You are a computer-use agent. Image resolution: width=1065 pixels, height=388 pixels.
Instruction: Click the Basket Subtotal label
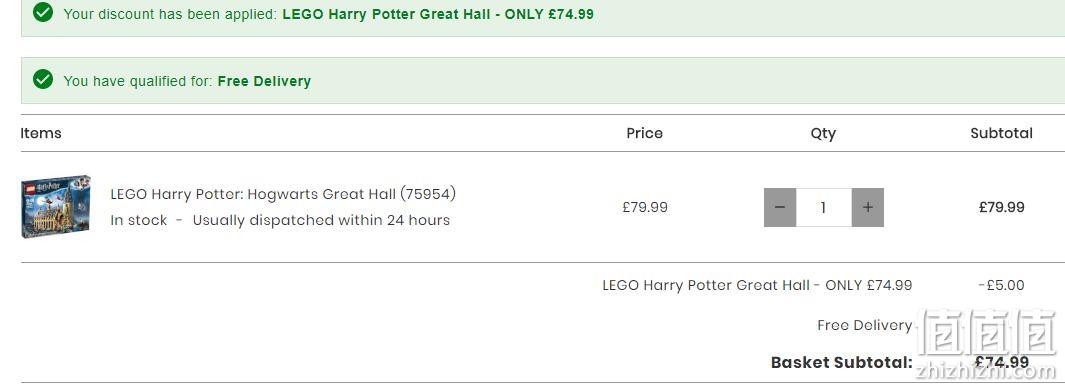click(842, 362)
